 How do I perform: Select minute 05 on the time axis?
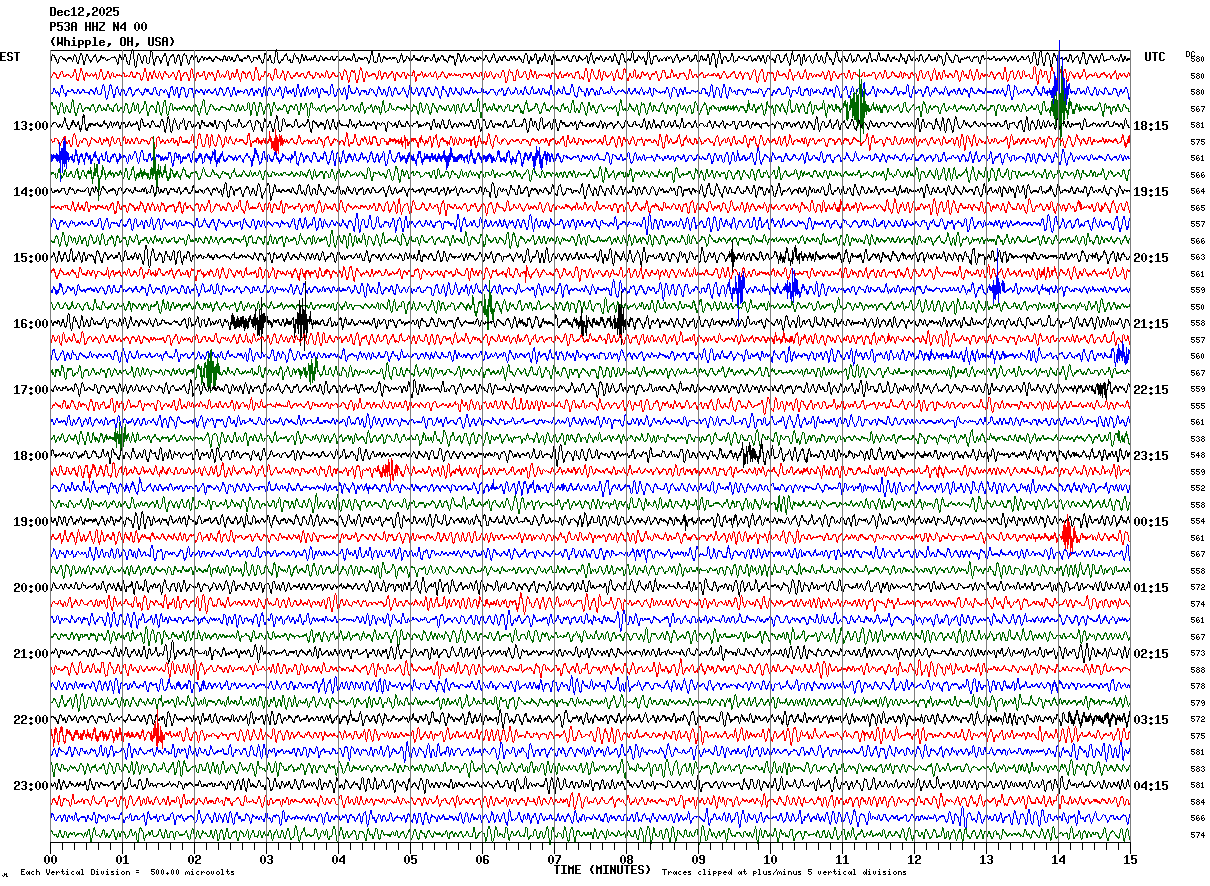[410, 860]
